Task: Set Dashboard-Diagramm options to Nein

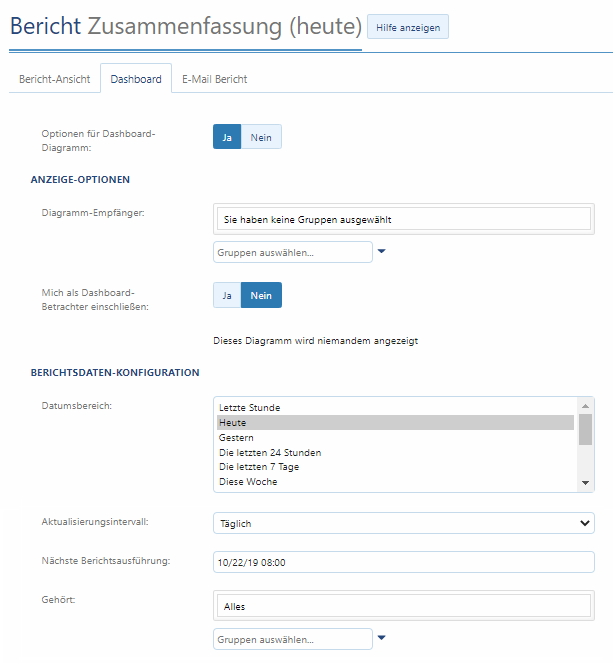Action: point(261,137)
